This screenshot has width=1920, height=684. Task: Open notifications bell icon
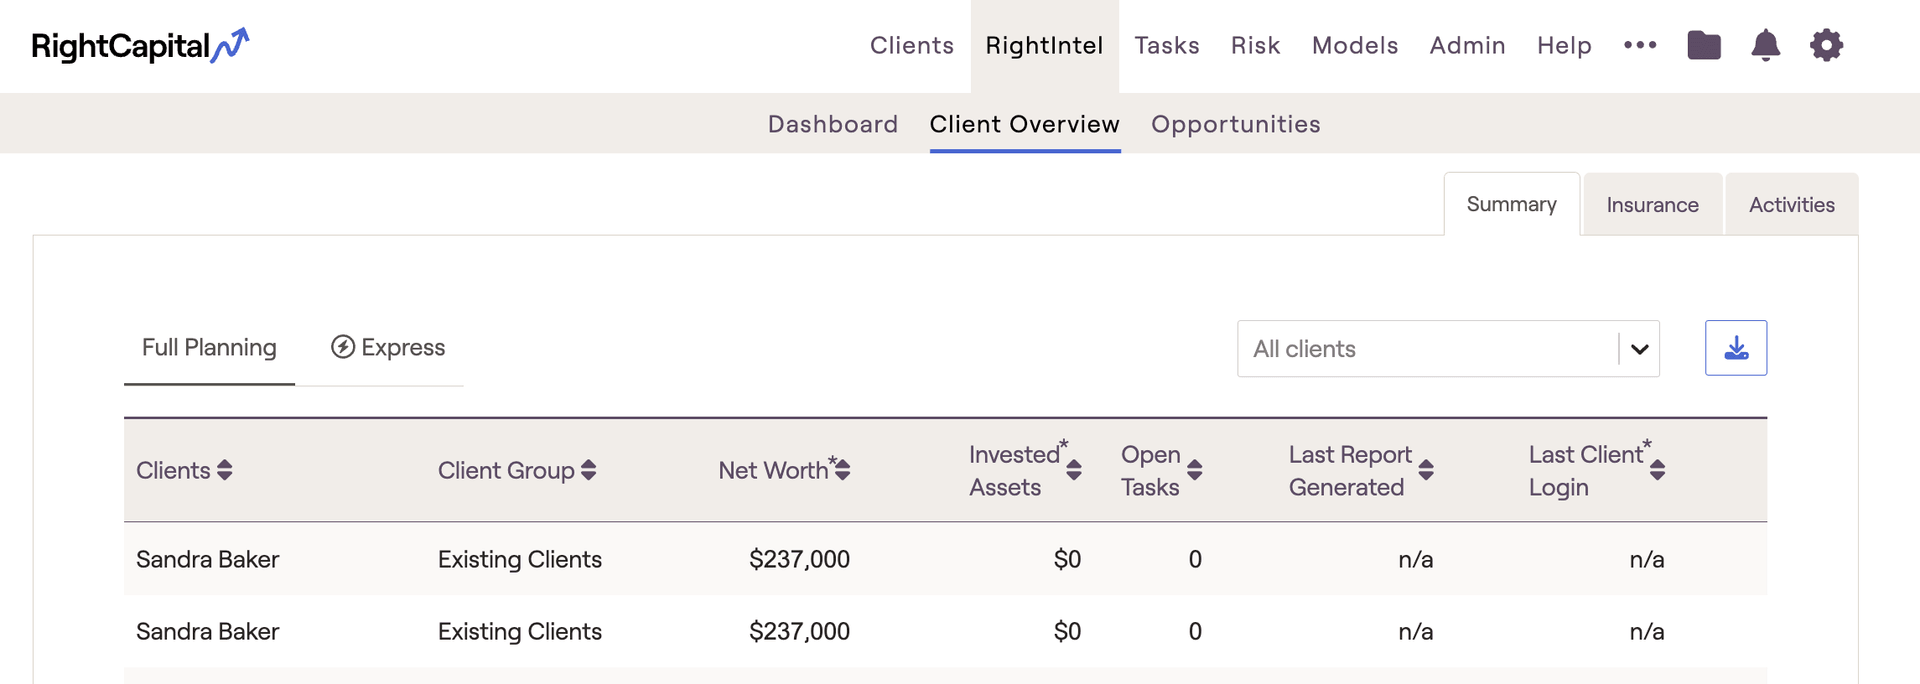(1765, 45)
